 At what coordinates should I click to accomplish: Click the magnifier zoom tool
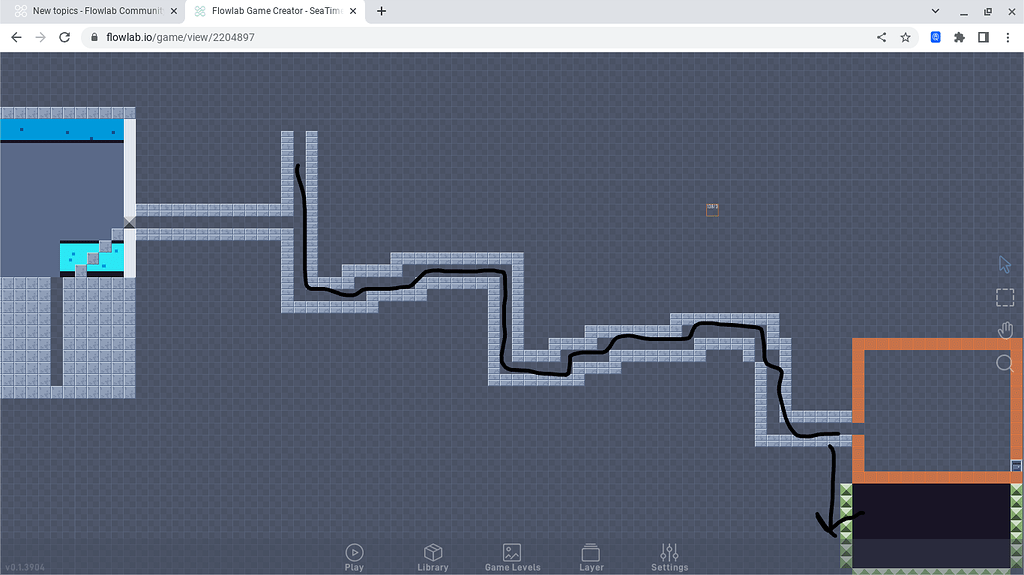pos(1005,363)
